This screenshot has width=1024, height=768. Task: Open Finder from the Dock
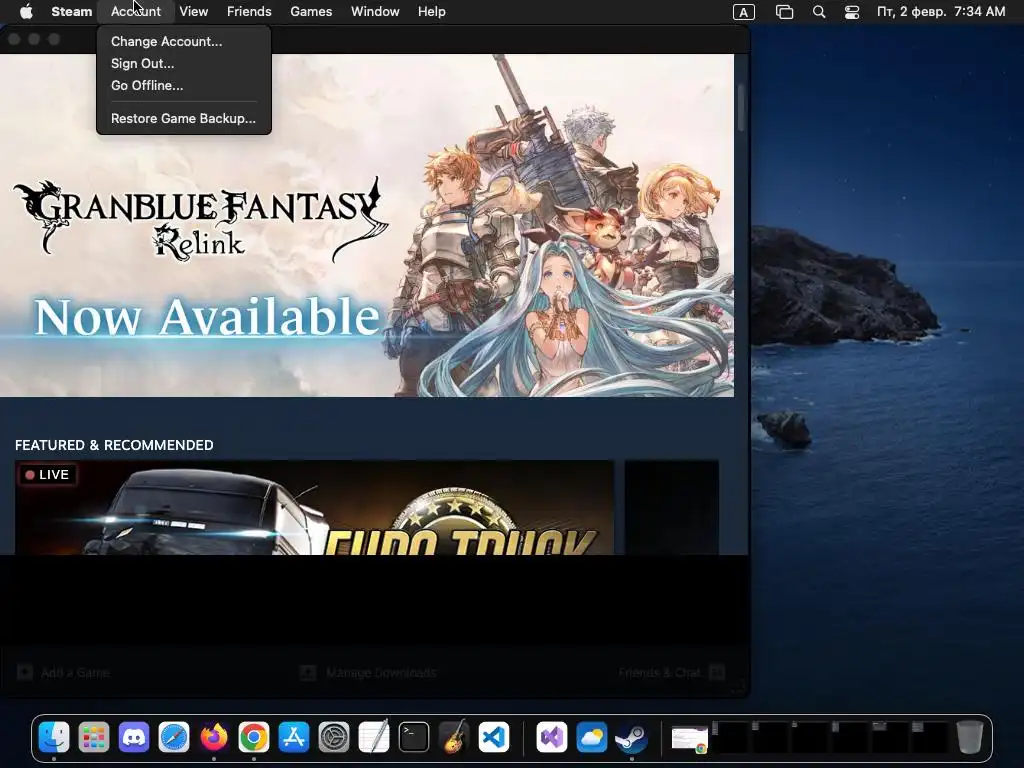point(54,737)
